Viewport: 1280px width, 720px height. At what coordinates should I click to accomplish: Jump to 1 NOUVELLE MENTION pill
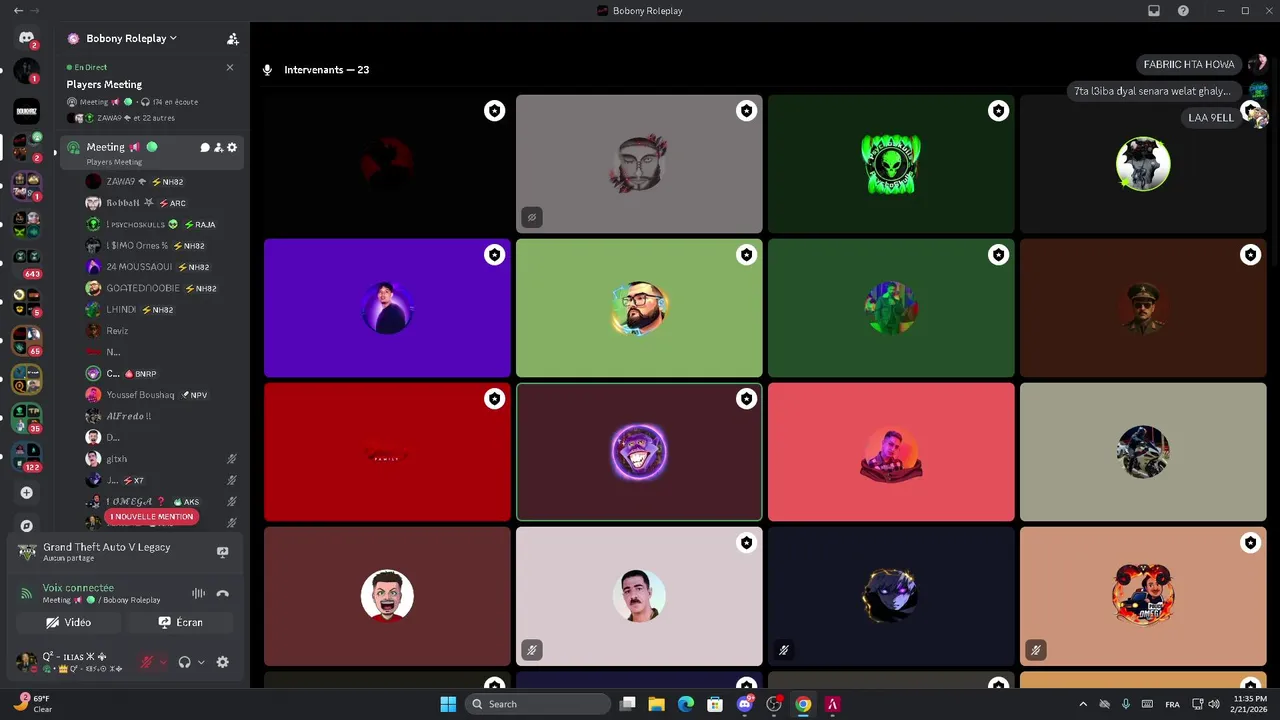pyautogui.click(x=151, y=517)
